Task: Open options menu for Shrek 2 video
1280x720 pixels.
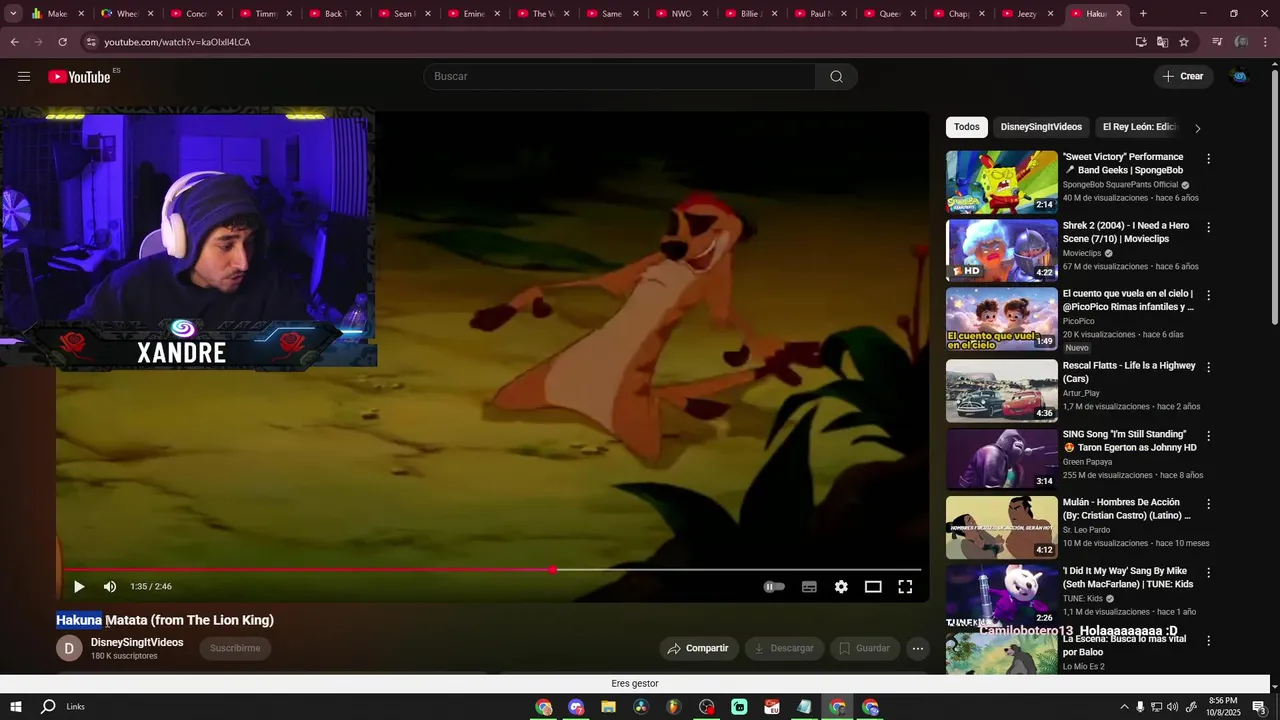Action: [x=1208, y=227]
